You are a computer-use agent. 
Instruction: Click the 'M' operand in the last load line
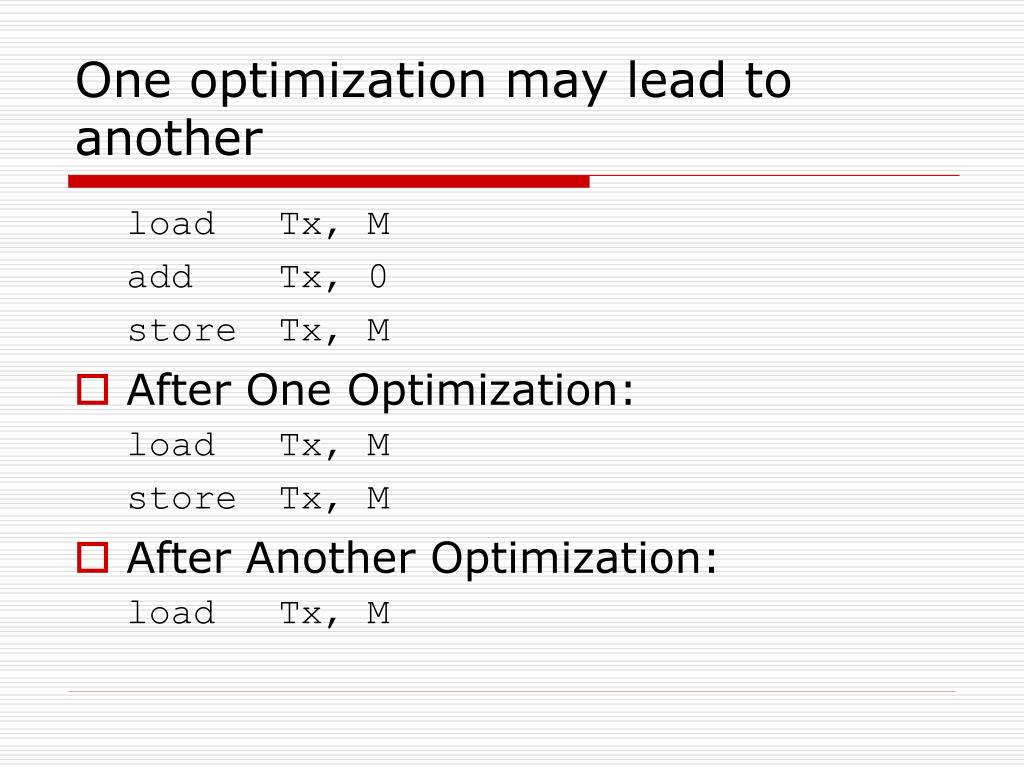pyautogui.click(x=379, y=613)
